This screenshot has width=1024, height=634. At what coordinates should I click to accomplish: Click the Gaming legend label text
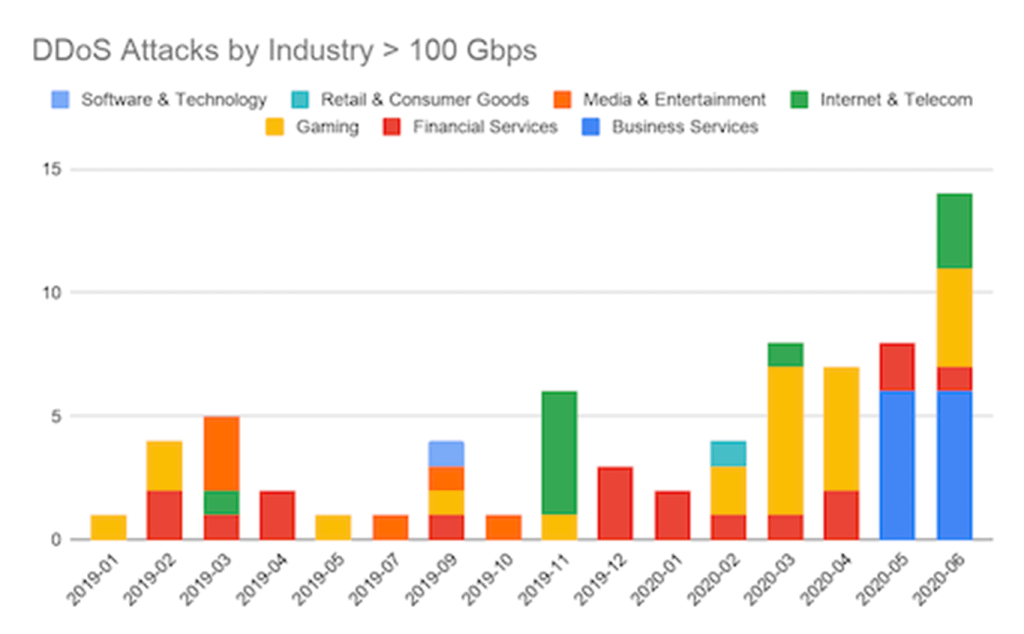pos(327,127)
